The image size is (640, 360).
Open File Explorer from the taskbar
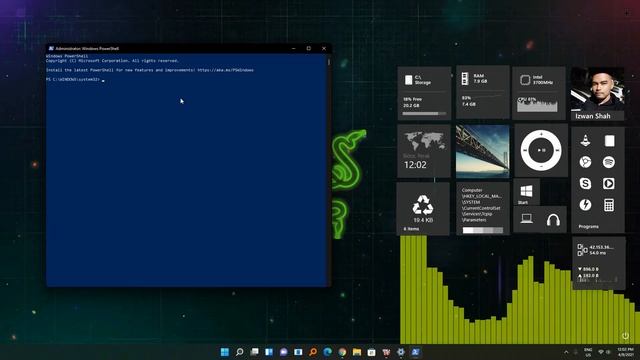(357, 352)
